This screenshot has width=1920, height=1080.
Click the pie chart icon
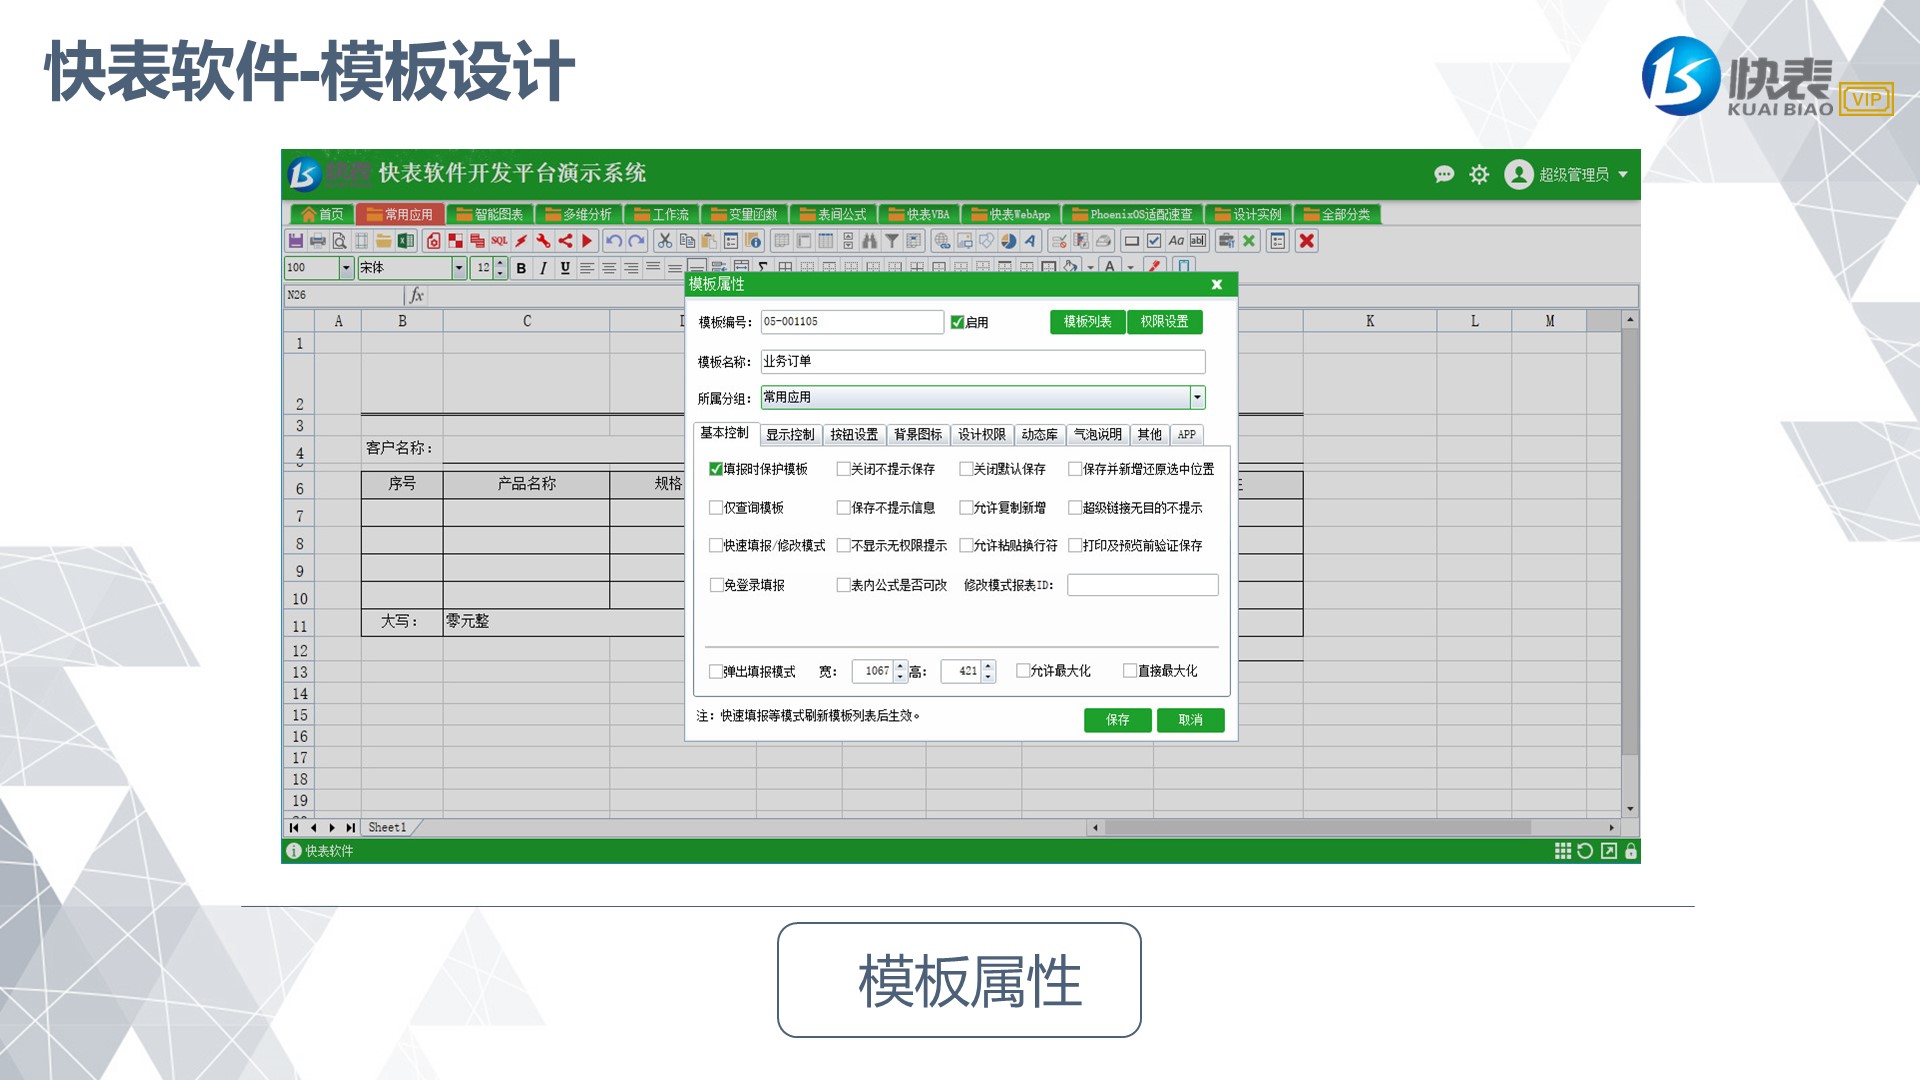pyautogui.click(x=1008, y=241)
